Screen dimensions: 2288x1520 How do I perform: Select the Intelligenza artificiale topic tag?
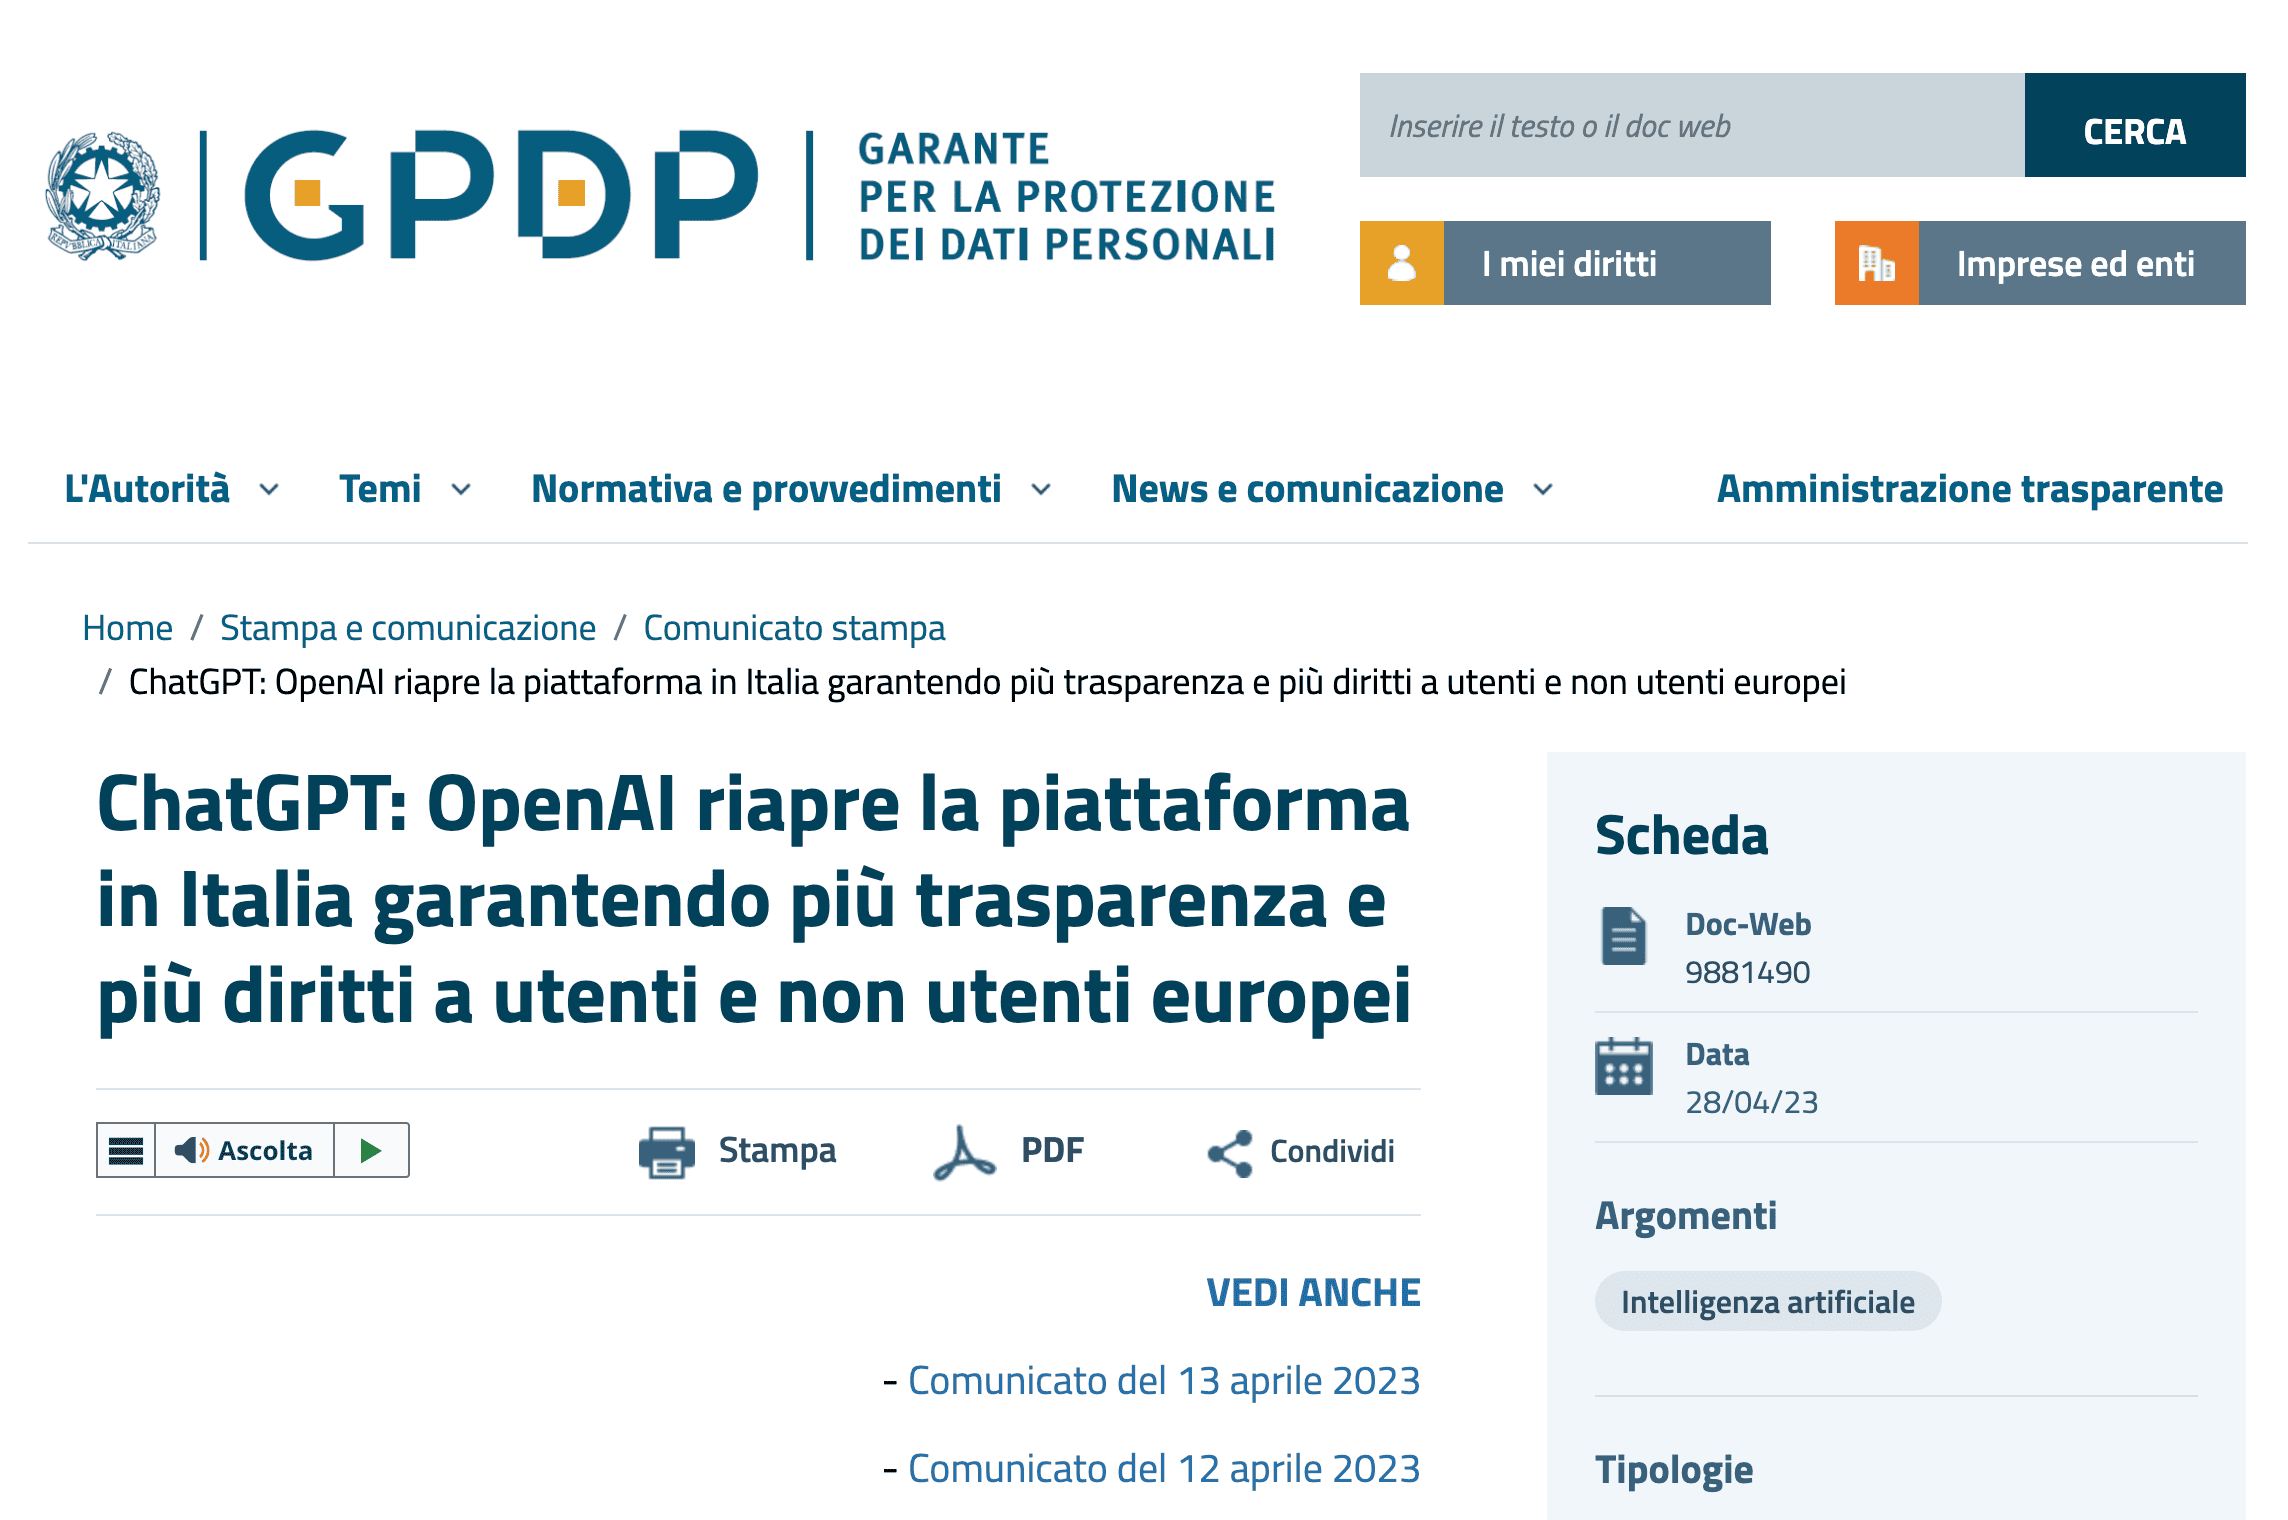[x=1767, y=1302]
